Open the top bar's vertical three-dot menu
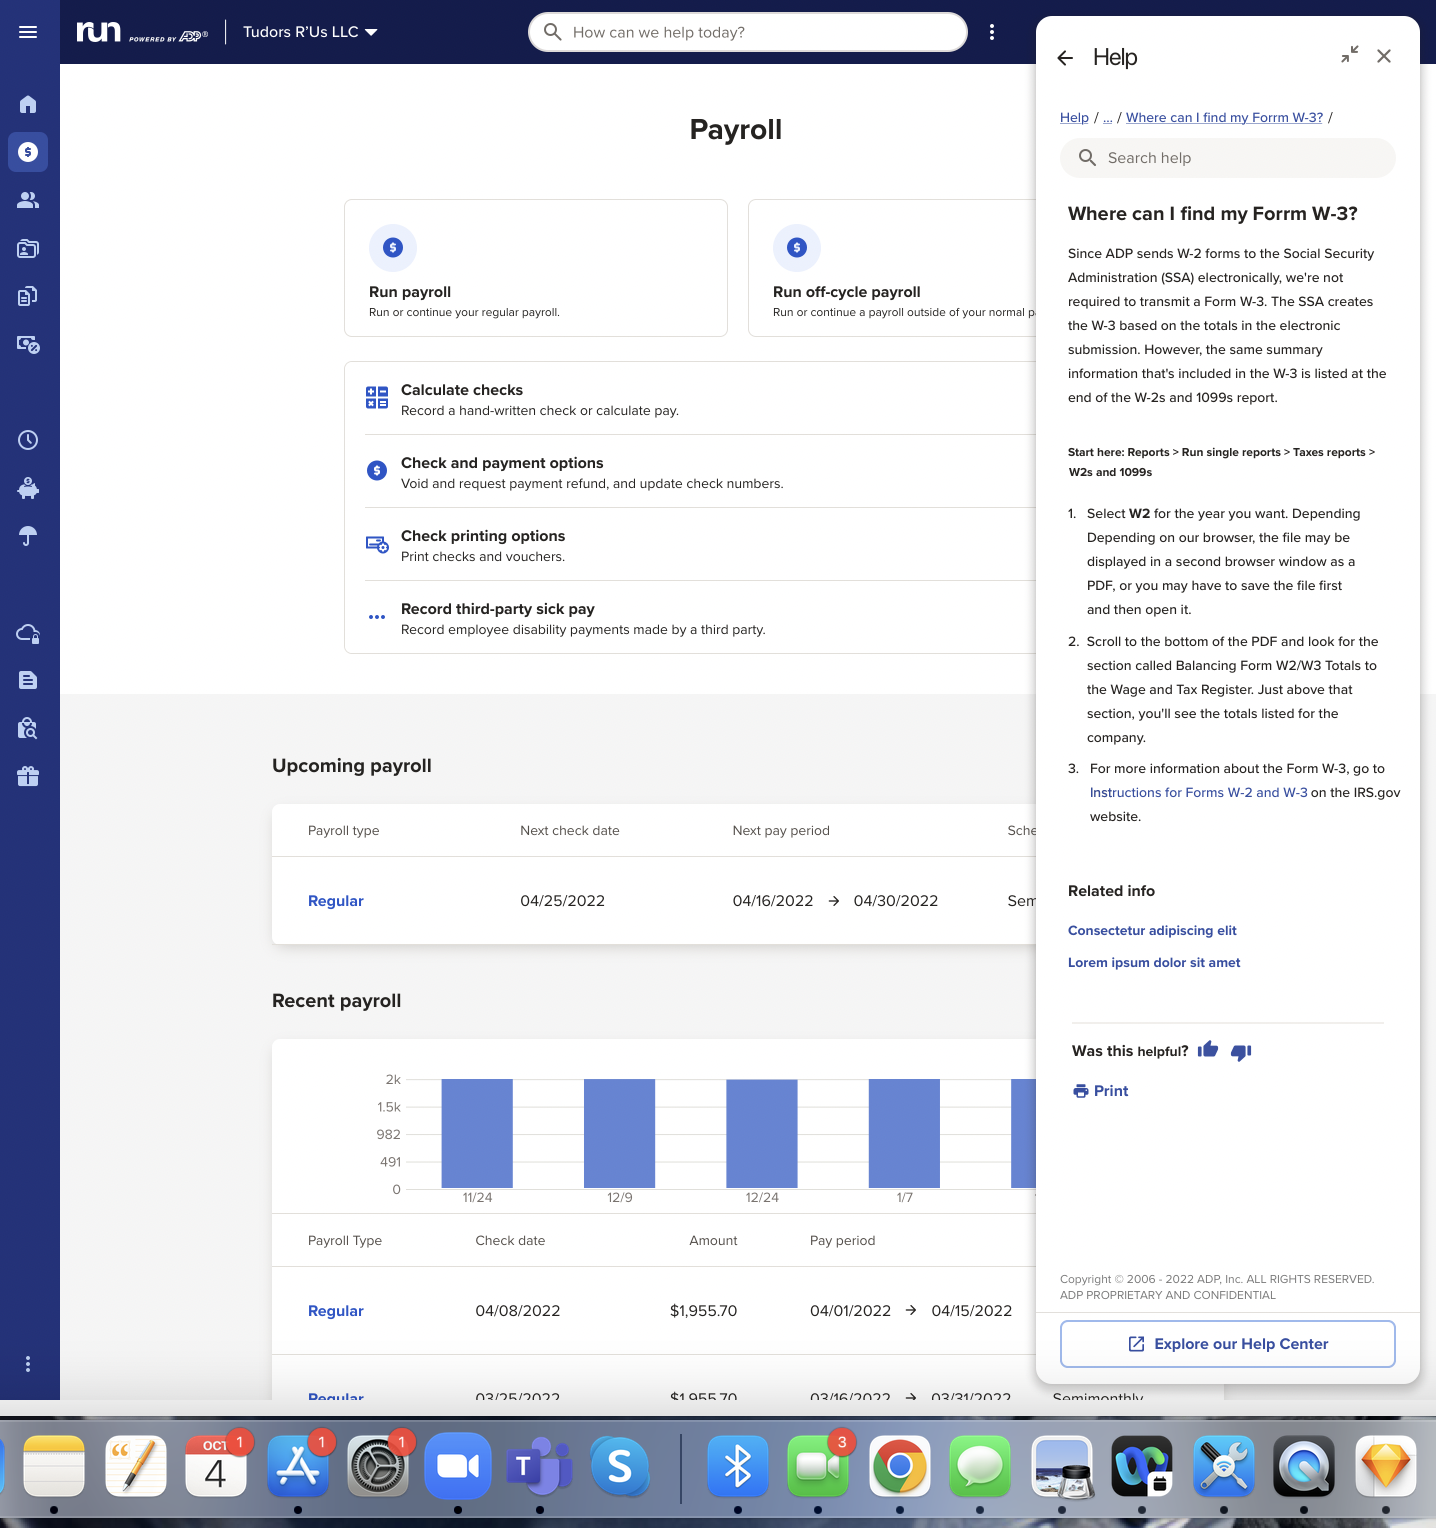Screen dimensions: 1436x1528 992,32
